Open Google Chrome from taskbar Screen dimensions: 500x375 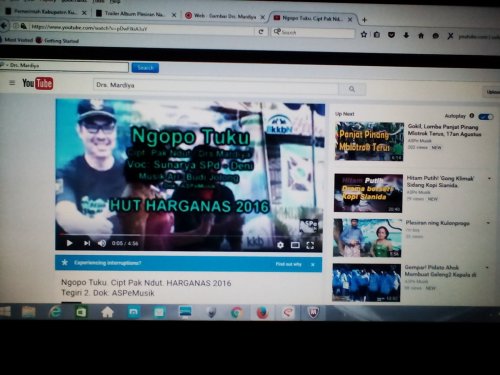pos(236,313)
